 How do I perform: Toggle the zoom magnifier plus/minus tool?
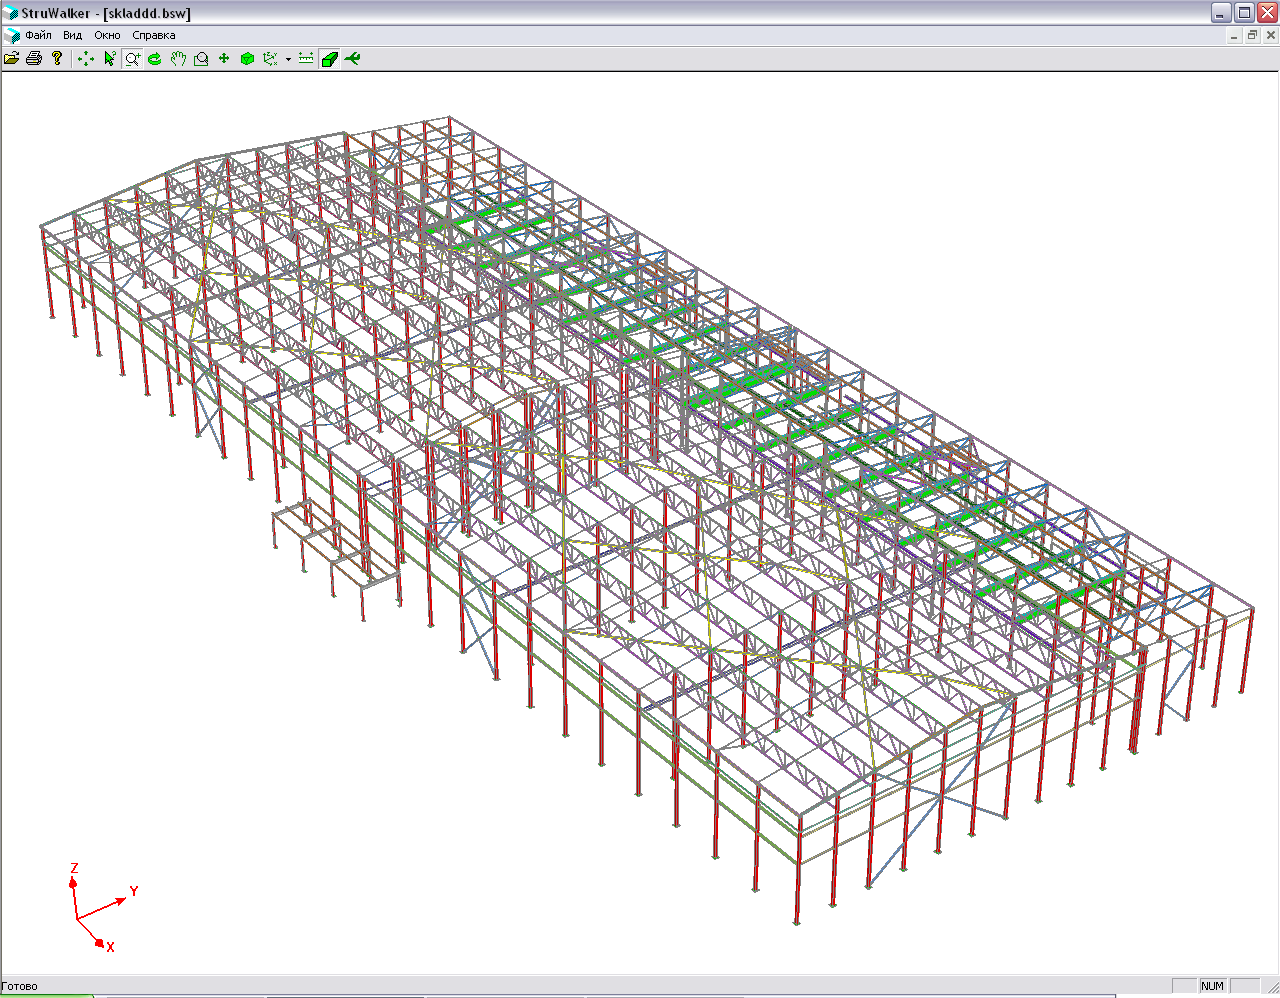[x=132, y=59]
